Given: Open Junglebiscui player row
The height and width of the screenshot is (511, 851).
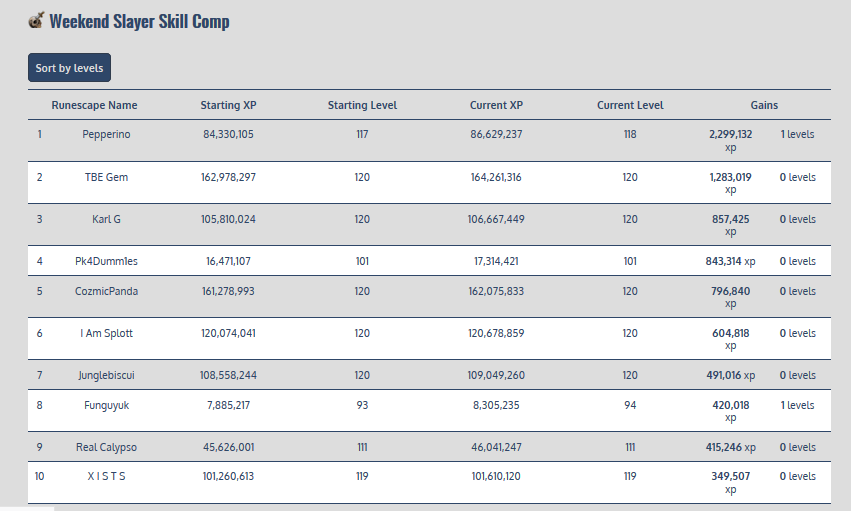Looking at the screenshot, I should tap(106, 375).
